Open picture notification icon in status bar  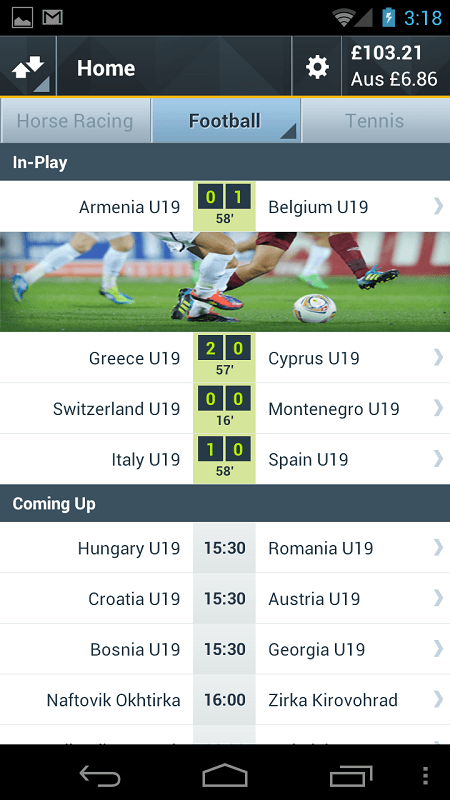click(x=22, y=18)
